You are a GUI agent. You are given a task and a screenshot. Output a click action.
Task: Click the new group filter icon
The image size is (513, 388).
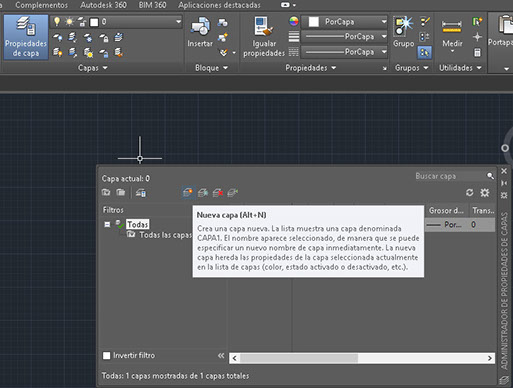click(x=121, y=192)
